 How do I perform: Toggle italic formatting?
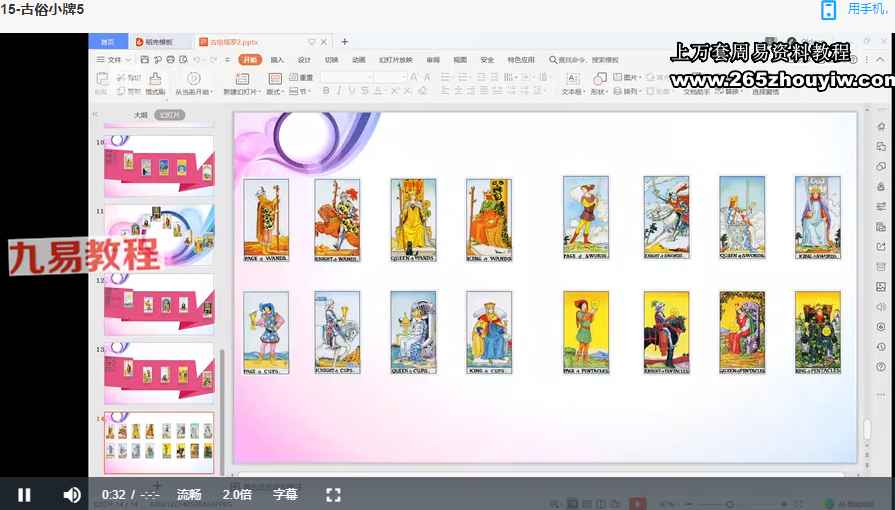click(x=338, y=91)
